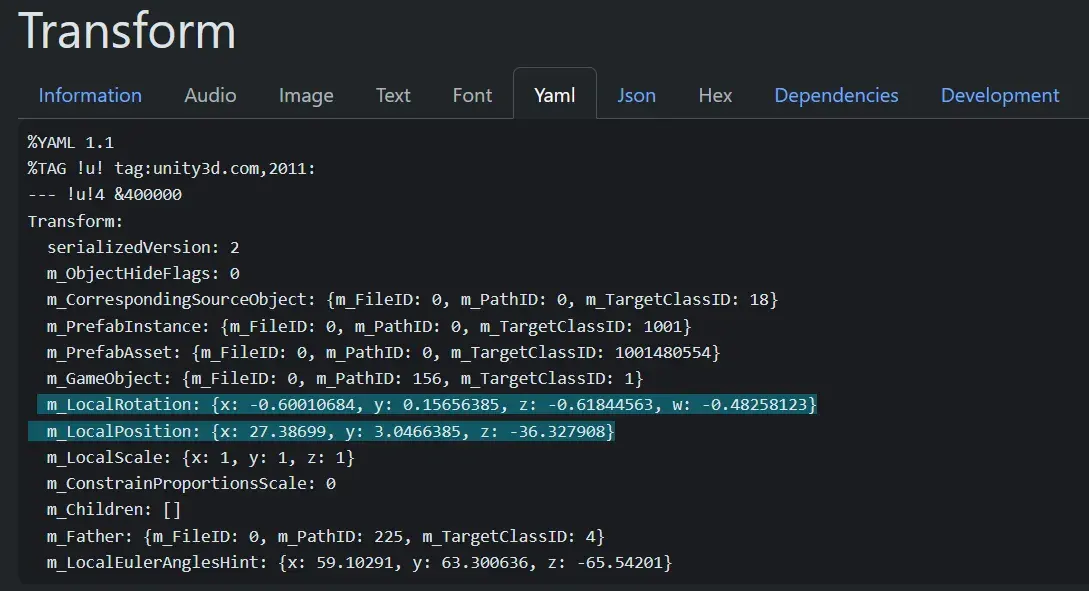
Task: Select the Image tab
Action: pyautogui.click(x=306, y=95)
